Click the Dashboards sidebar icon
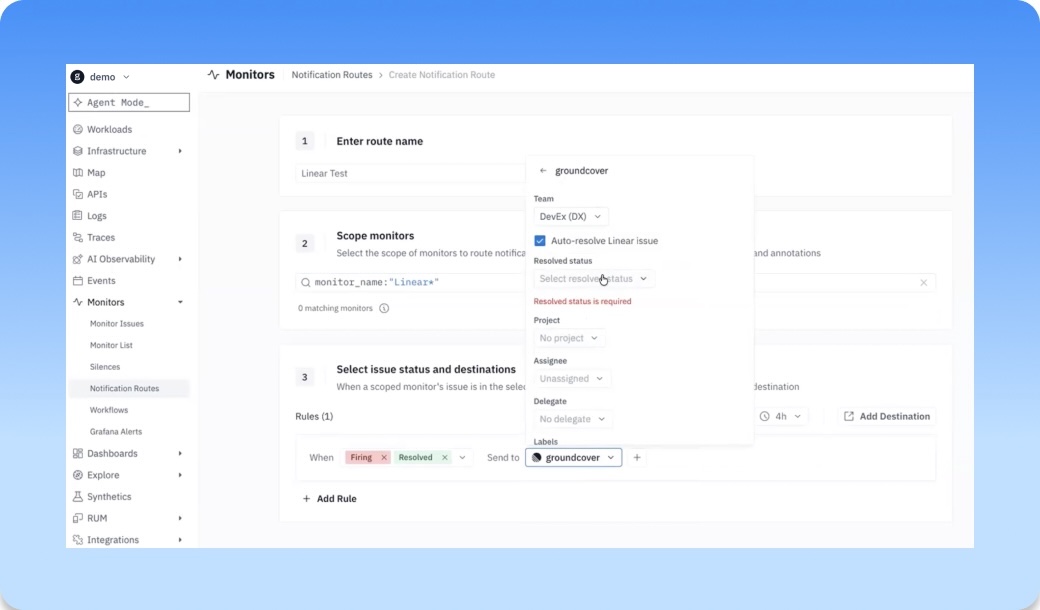Image resolution: width=1040 pixels, height=610 pixels. coord(78,454)
